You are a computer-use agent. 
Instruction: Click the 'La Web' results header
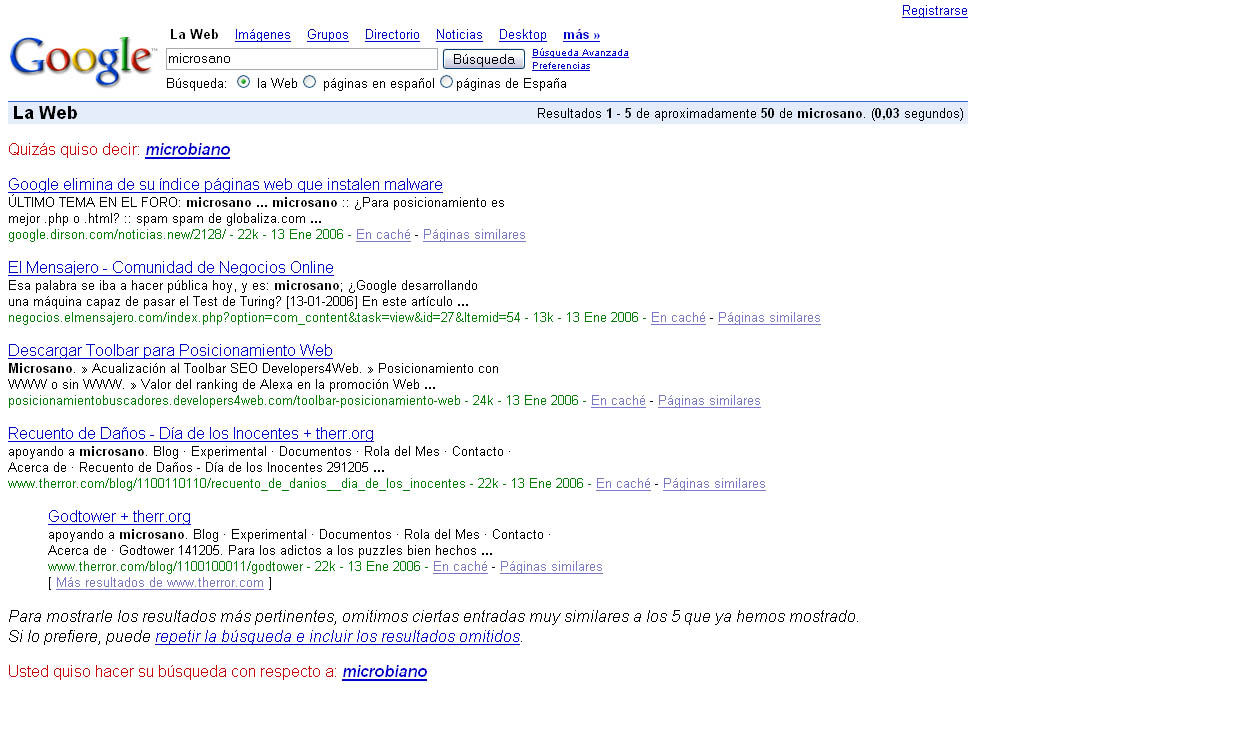click(45, 113)
